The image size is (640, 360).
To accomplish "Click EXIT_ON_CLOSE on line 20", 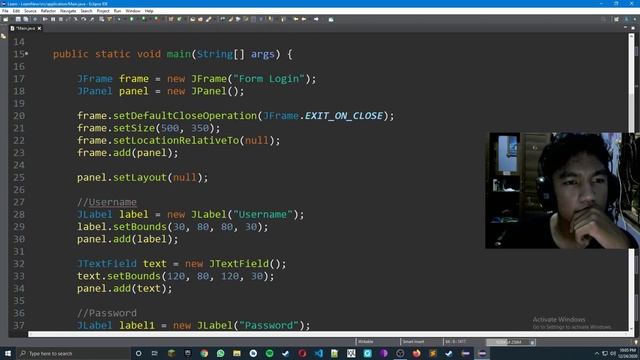I will (344, 116).
